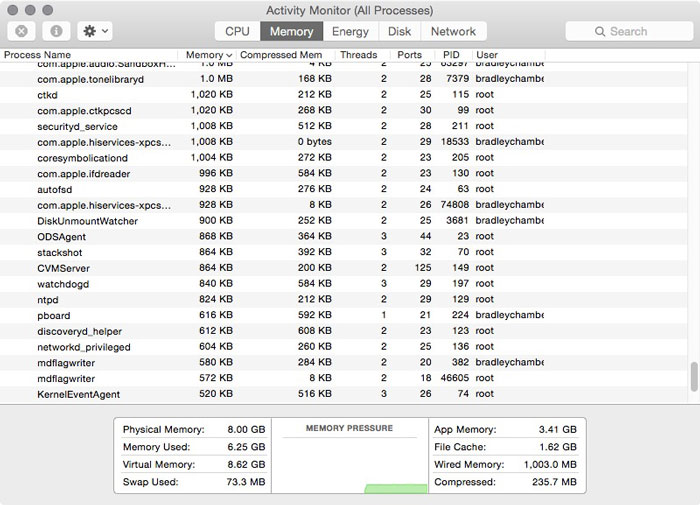
Task: Select the coresymbolicationd process
Action: [343, 158]
